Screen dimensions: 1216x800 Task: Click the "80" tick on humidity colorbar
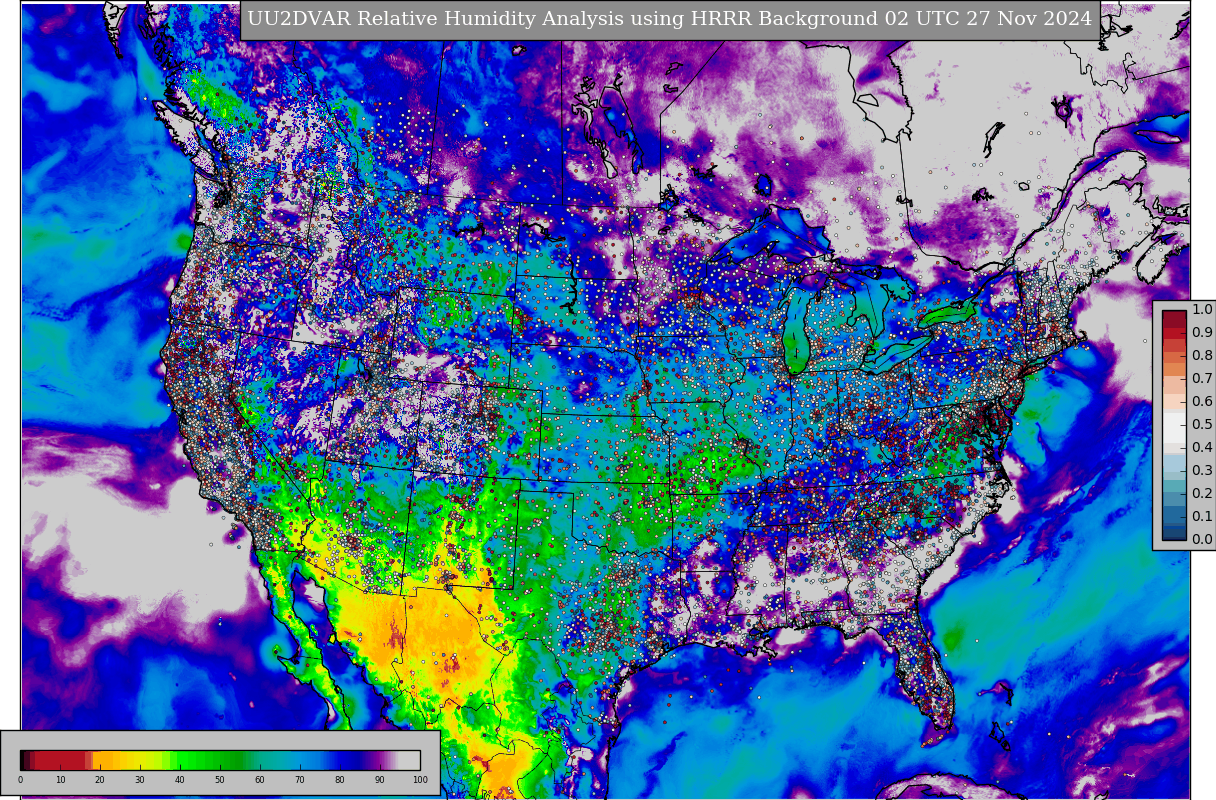click(340, 780)
